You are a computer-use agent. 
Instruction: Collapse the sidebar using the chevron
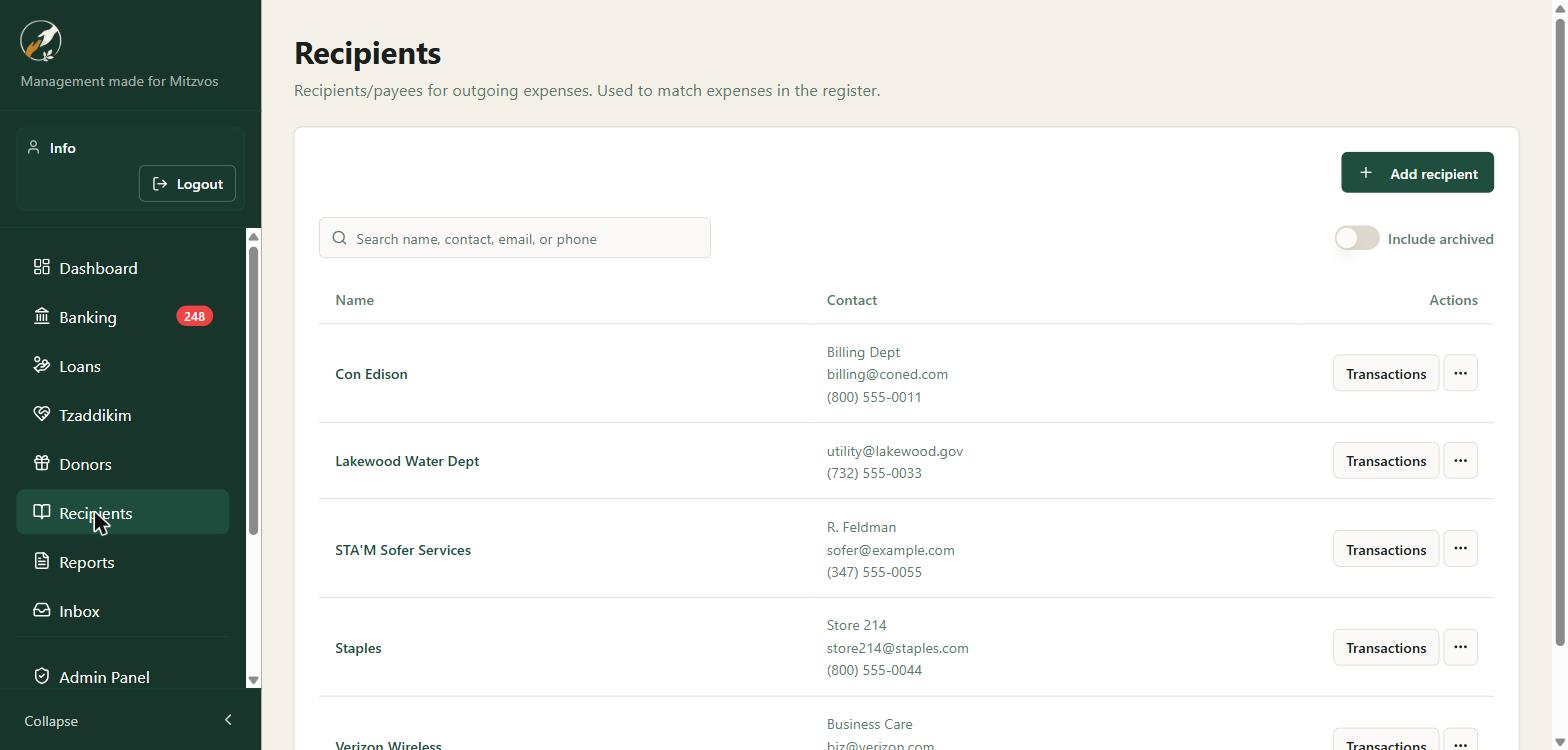pos(228,720)
